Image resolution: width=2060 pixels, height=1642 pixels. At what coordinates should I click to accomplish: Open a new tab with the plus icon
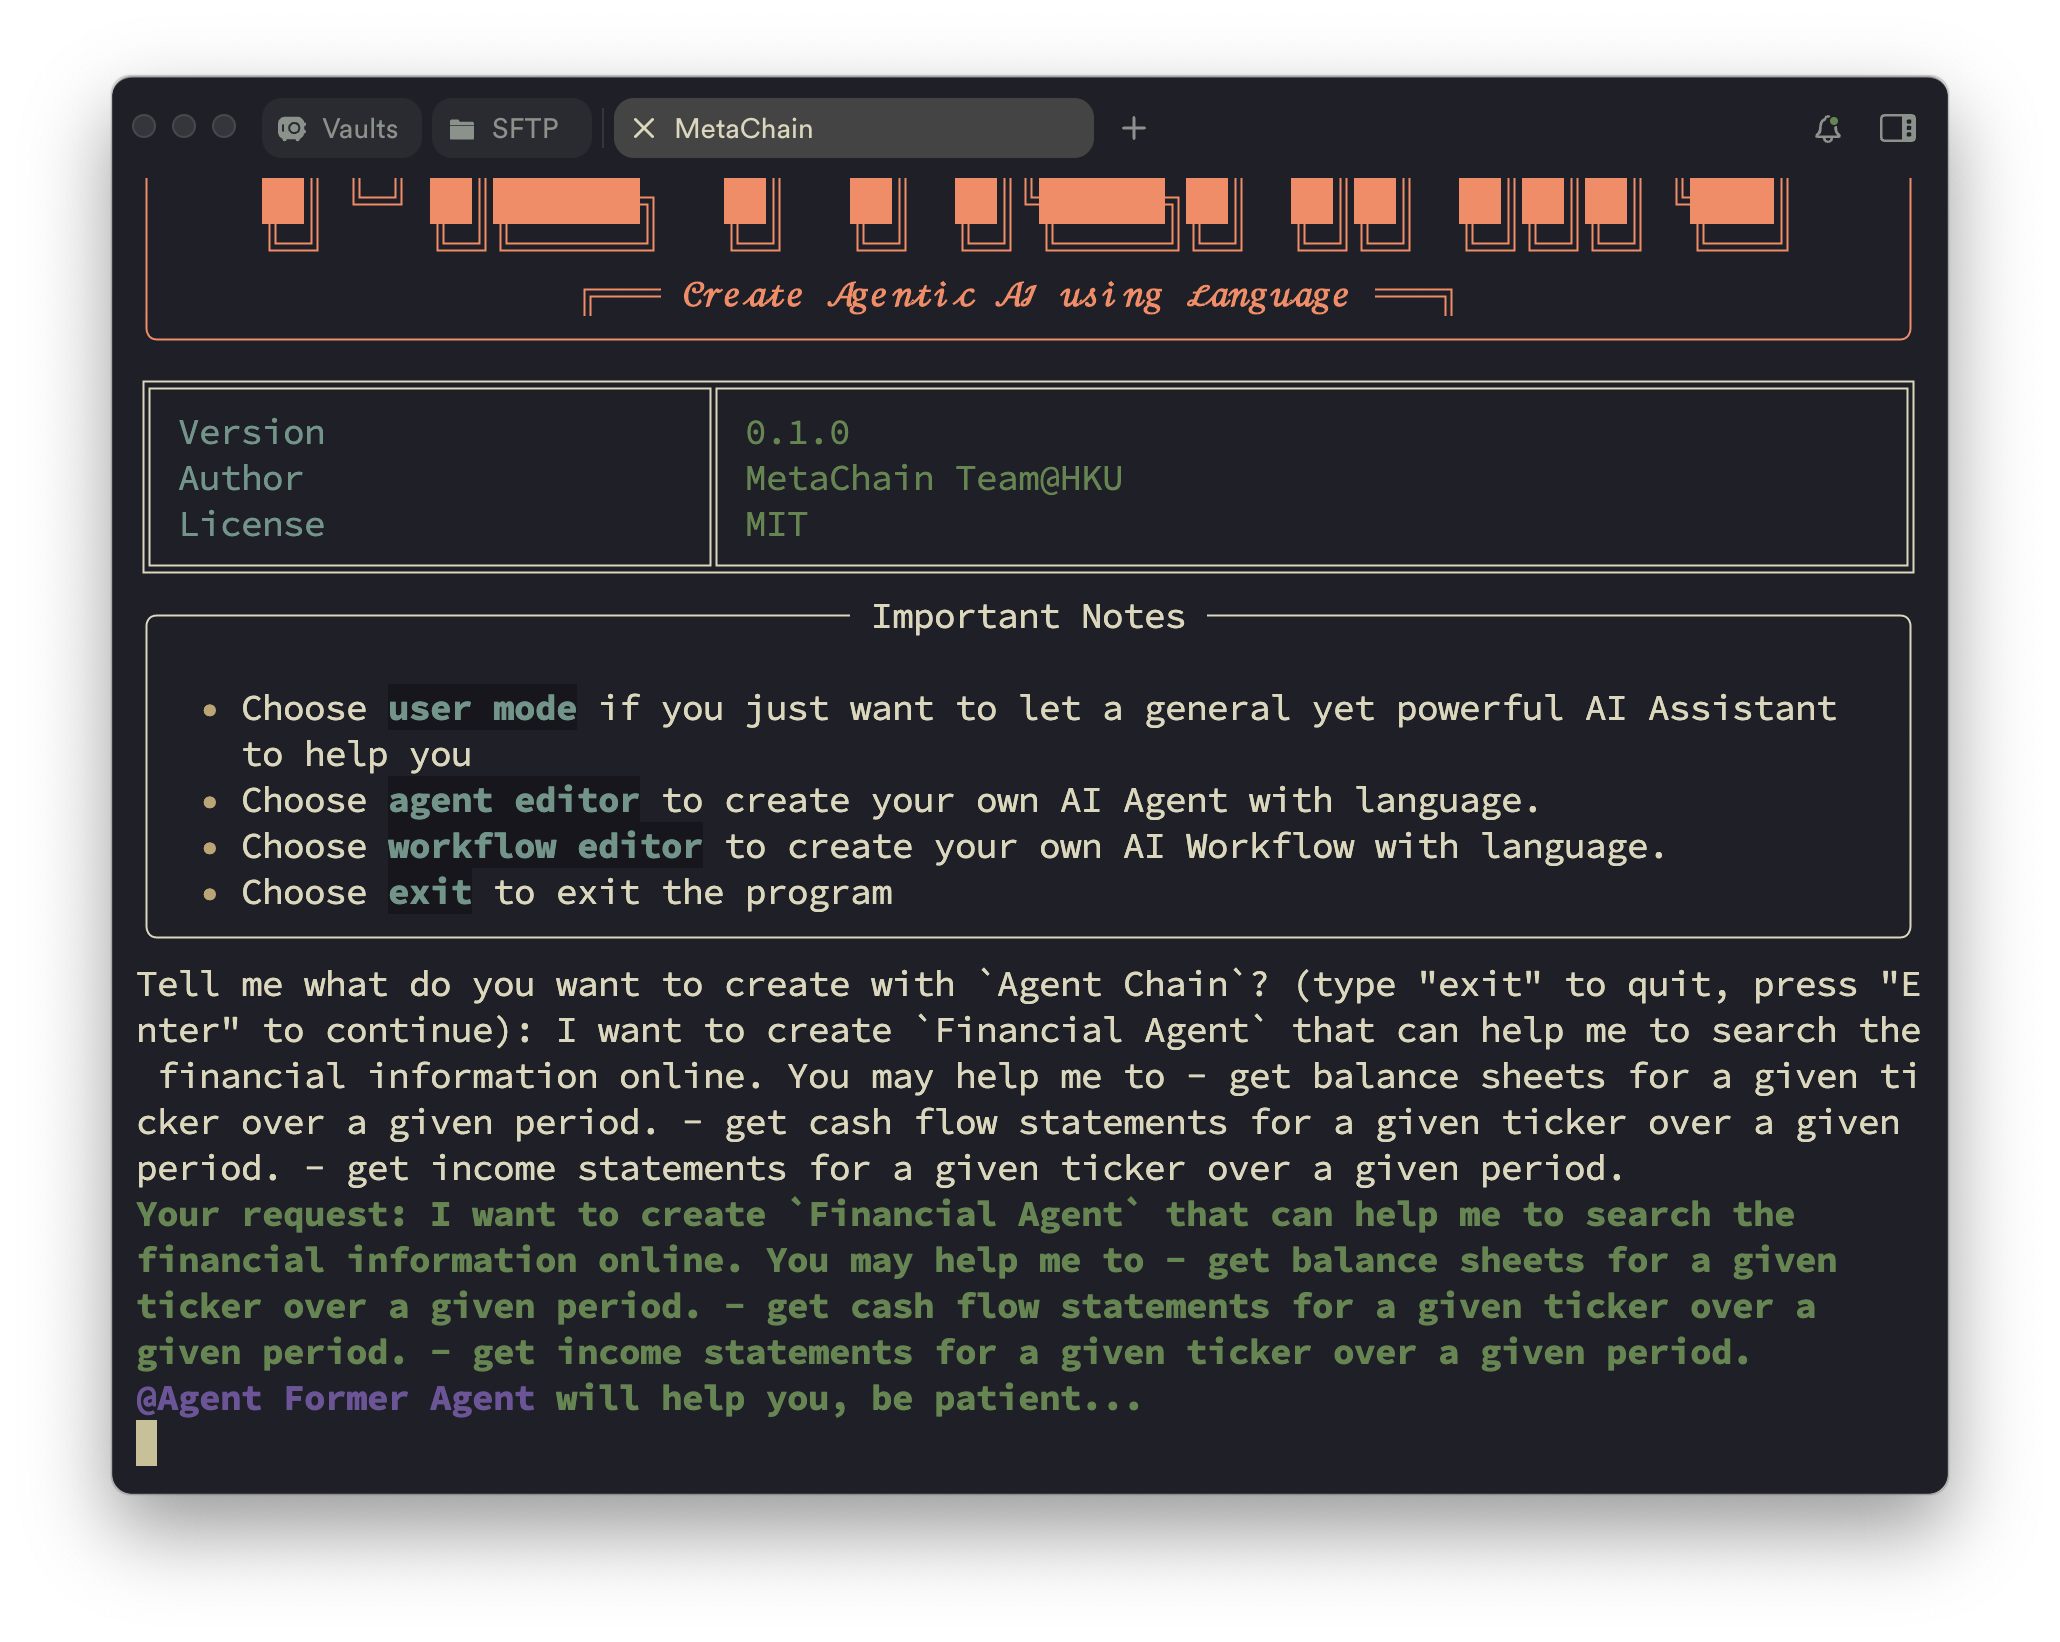coord(1134,128)
